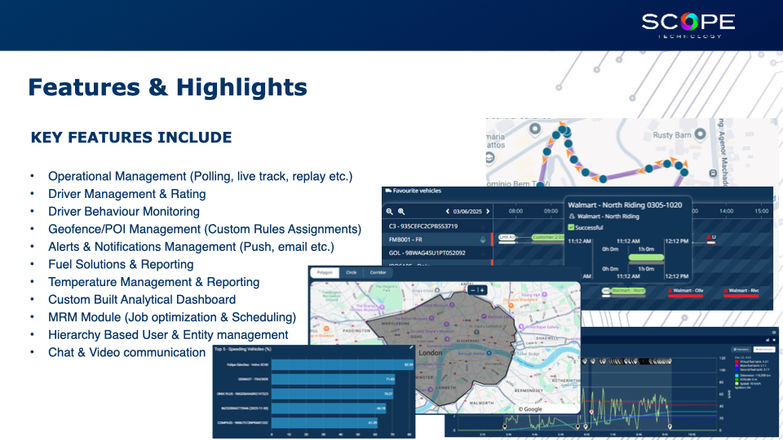Screen dimensions: 783x440
Task: Select the Polygon geofence tab
Action: coord(325,273)
